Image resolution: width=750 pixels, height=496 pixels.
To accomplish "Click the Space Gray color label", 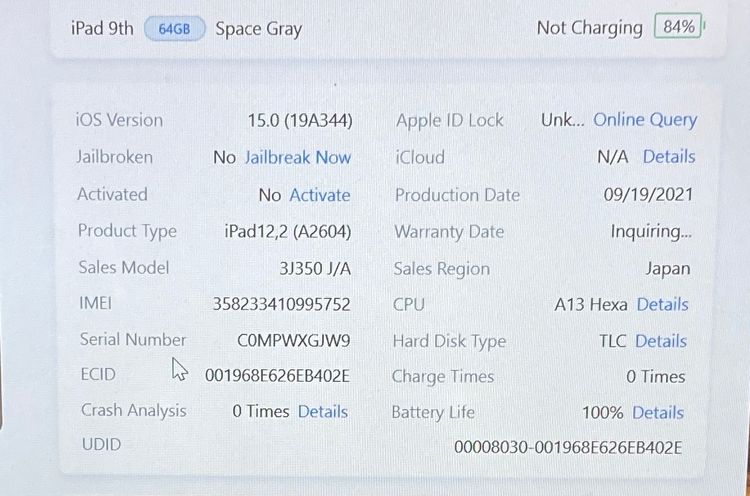I will pyautogui.click(x=258, y=30).
